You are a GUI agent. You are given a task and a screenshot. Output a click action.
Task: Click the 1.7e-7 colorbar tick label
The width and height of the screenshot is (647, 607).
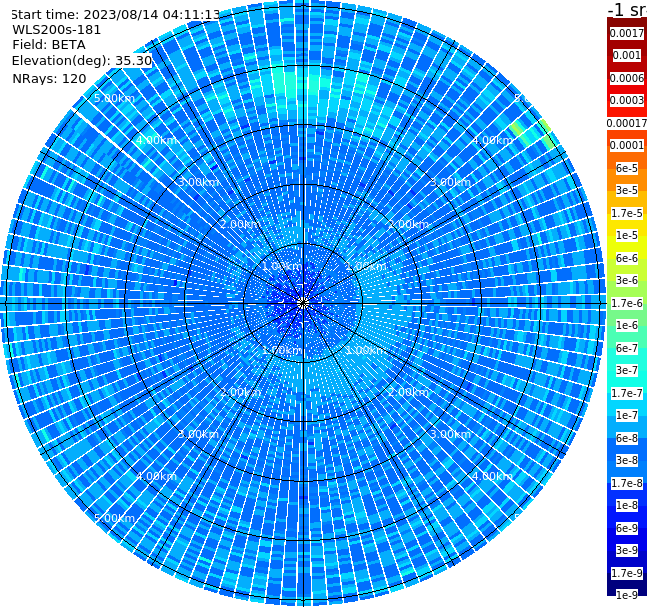(626, 393)
